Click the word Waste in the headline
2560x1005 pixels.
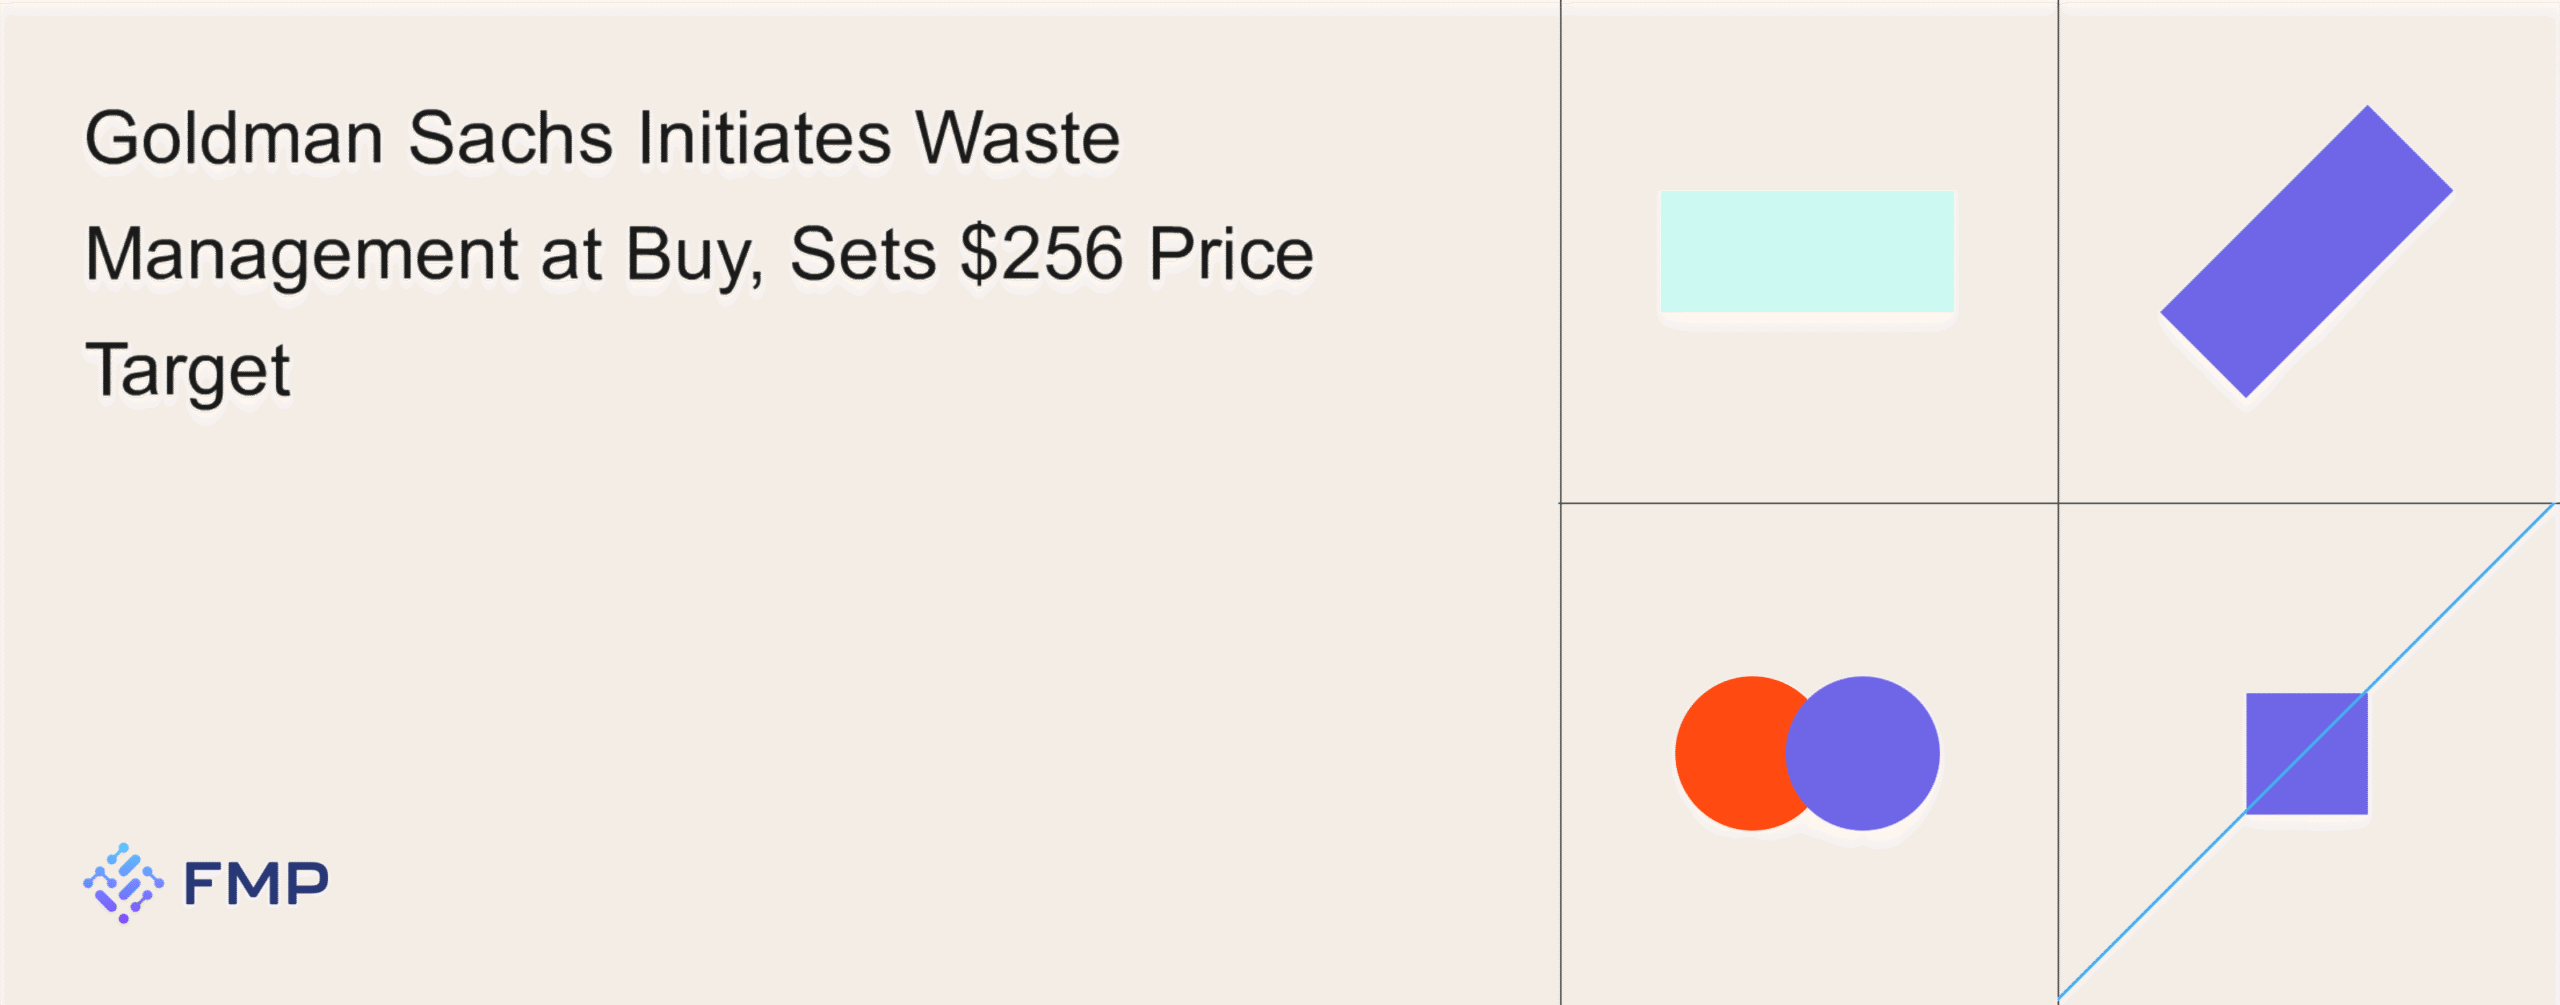click(1018, 138)
